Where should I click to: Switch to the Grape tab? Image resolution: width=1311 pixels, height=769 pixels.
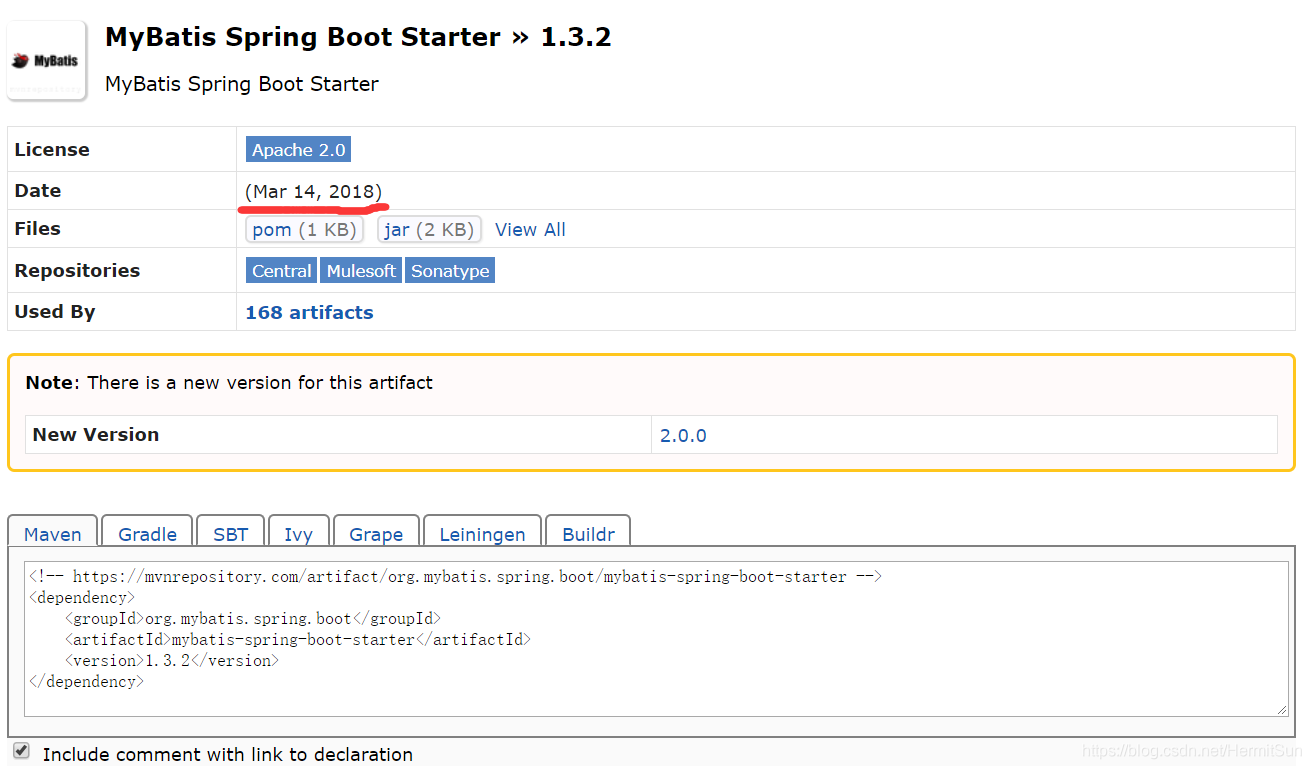coord(376,534)
